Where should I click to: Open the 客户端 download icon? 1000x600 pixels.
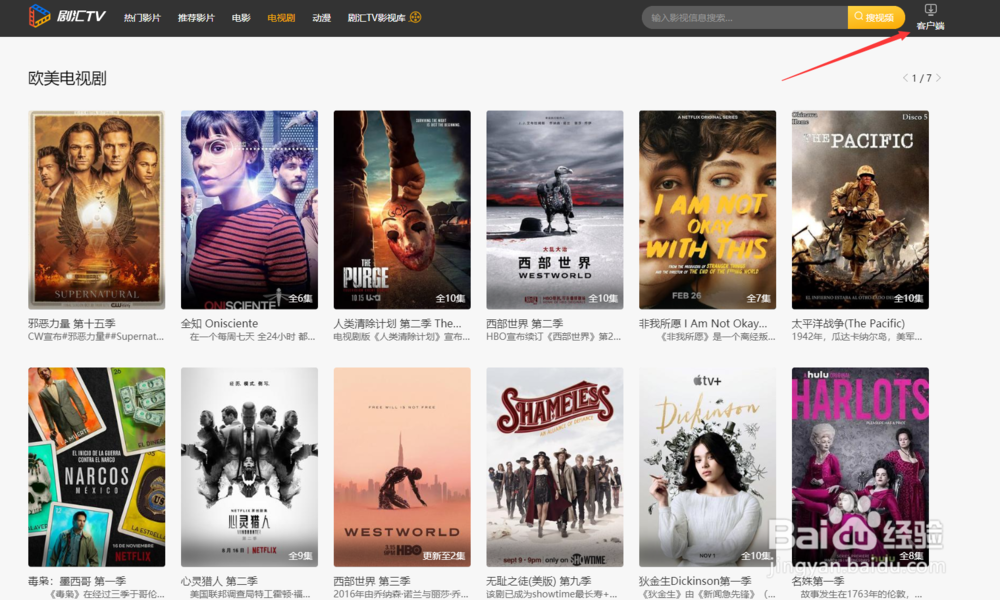point(930,10)
